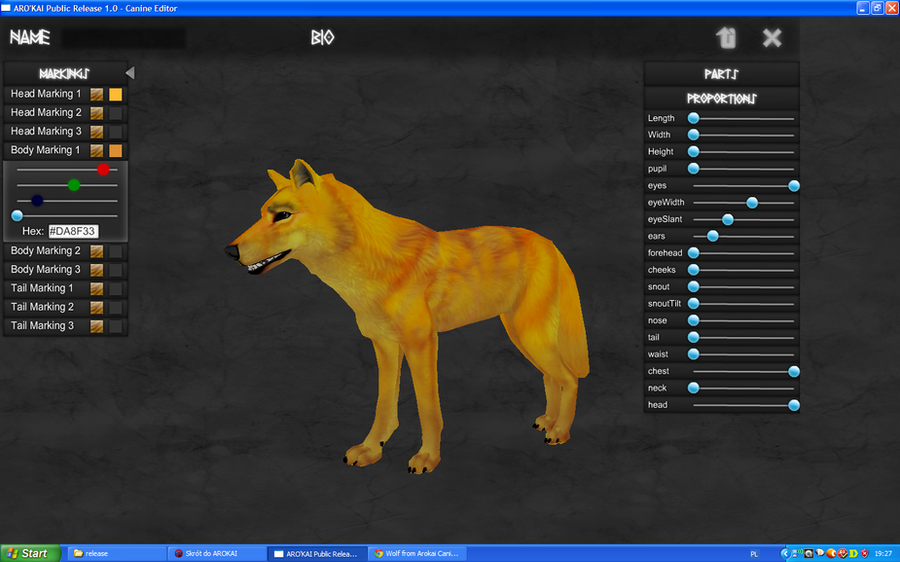Select the Head Marking 1 yellow color swatch
Screen dimensions: 900x562
115,94
